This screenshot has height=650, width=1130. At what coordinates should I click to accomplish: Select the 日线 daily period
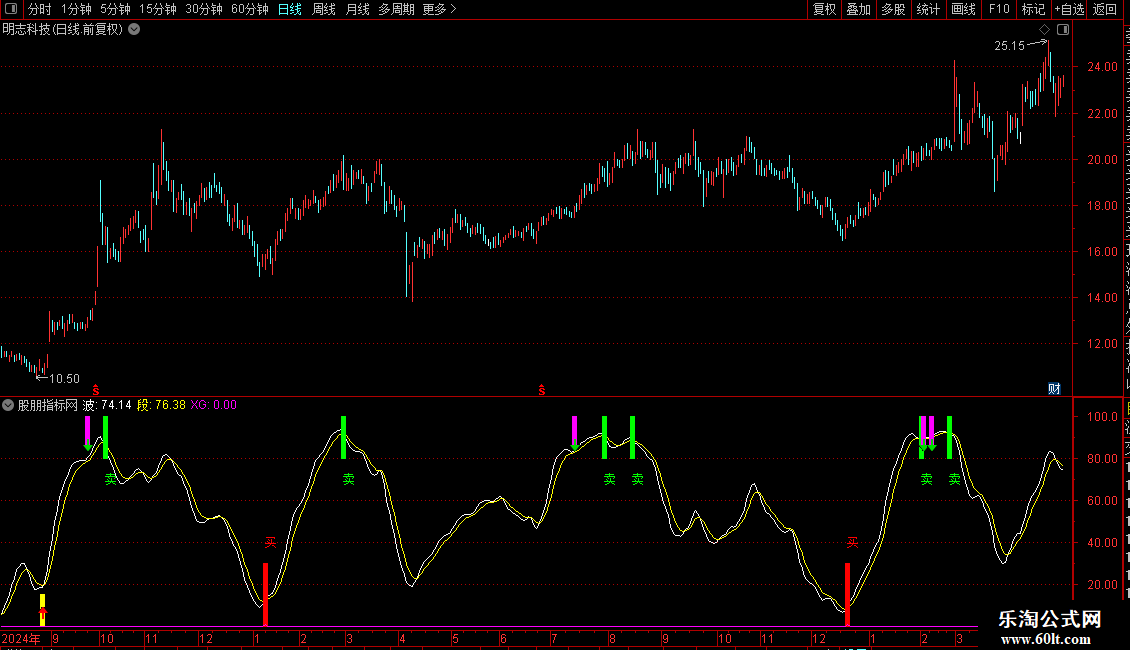(x=290, y=9)
